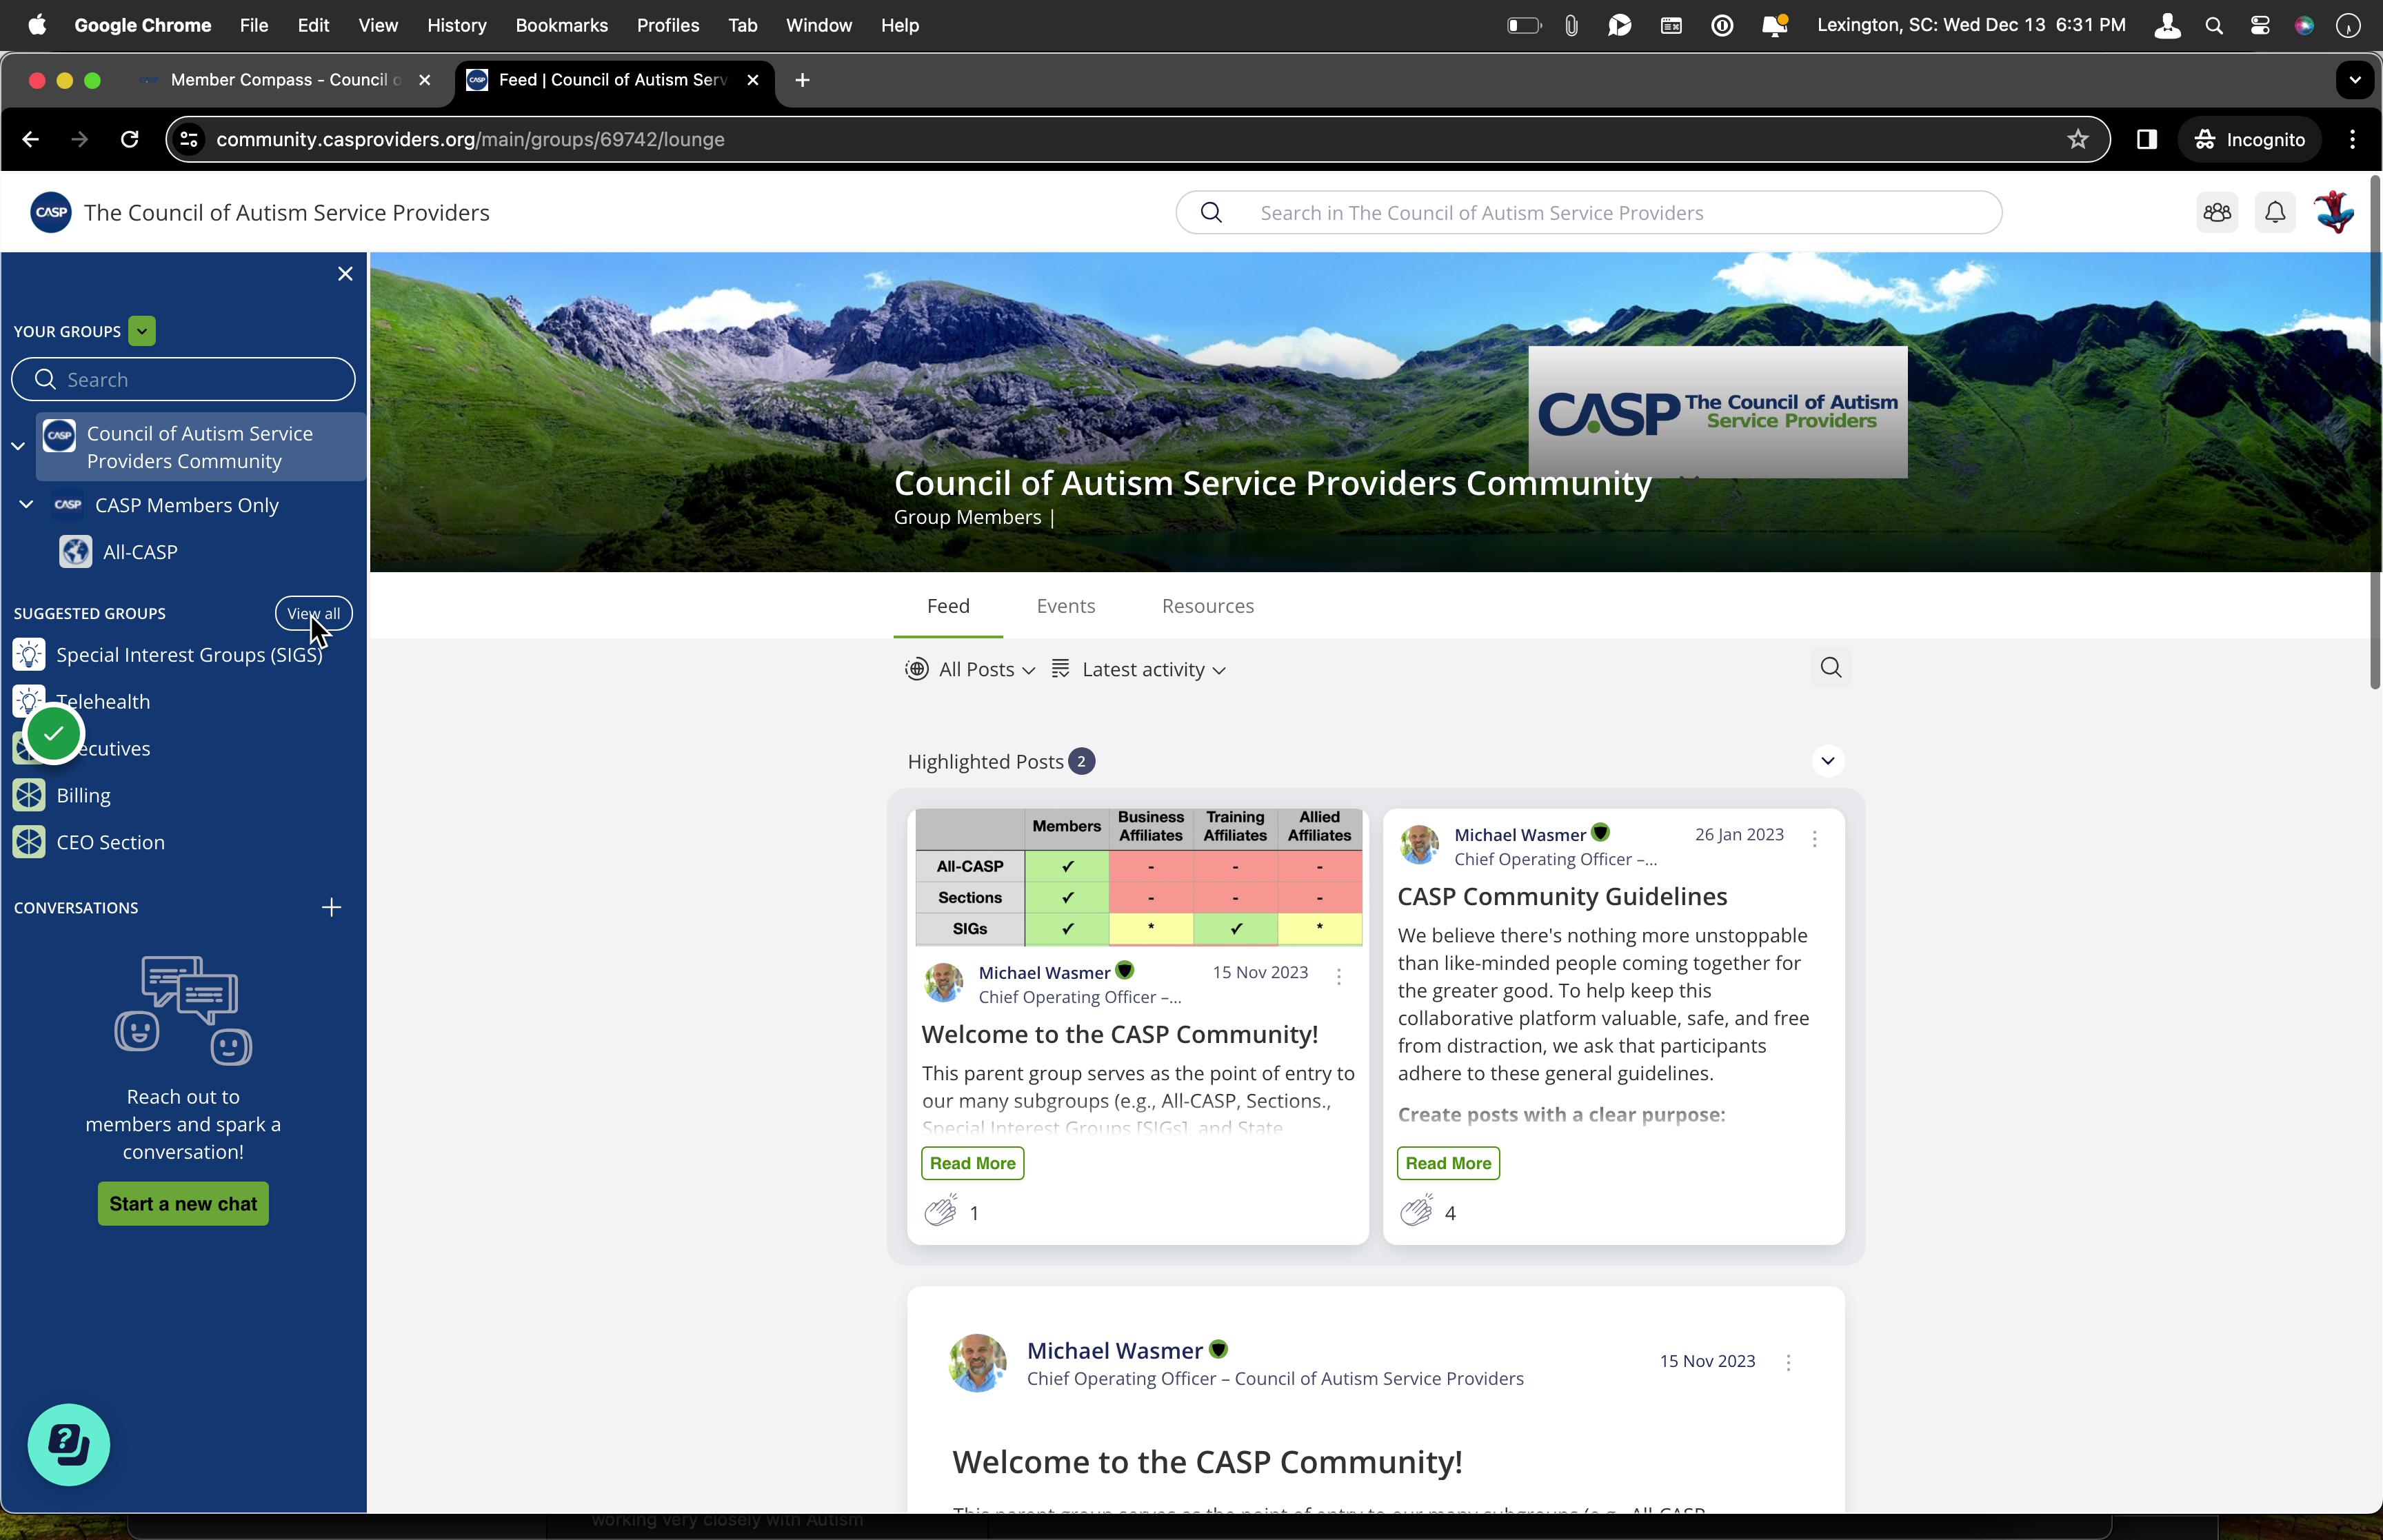2383x1540 pixels.
Task: Select the Feed tab
Action: pyautogui.click(x=947, y=606)
